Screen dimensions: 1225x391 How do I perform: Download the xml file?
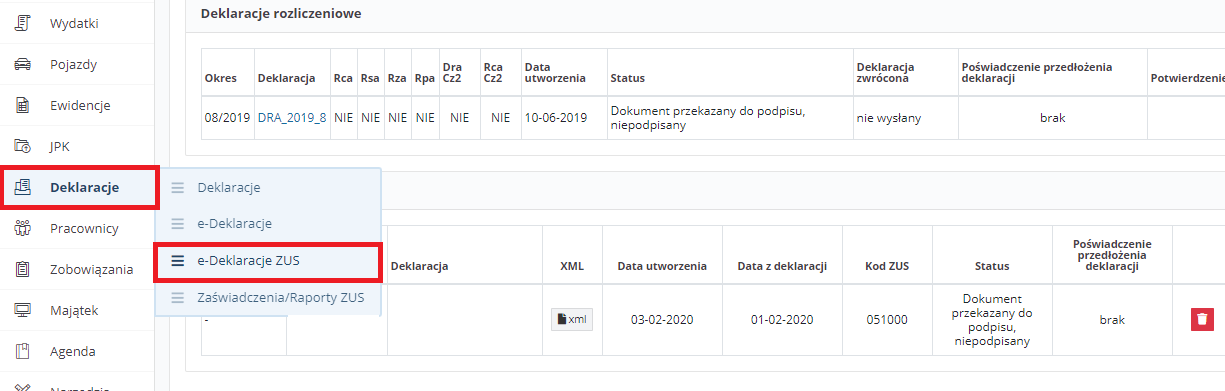click(x=573, y=319)
